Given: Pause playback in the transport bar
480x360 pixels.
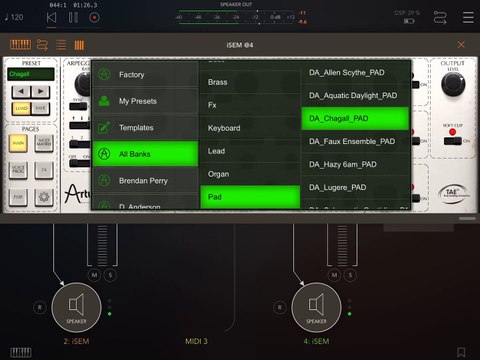Looking at the screenshot, I should (73, 17).
